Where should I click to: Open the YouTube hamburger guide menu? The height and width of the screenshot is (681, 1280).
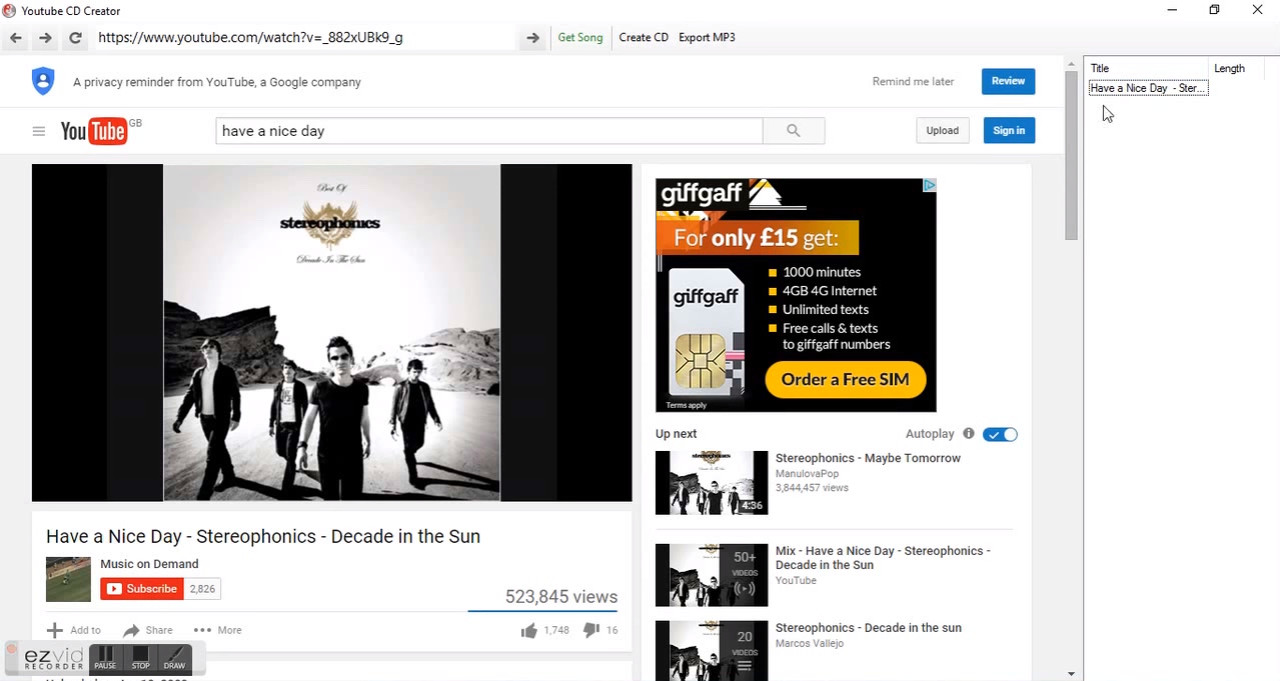pos(39,131)
